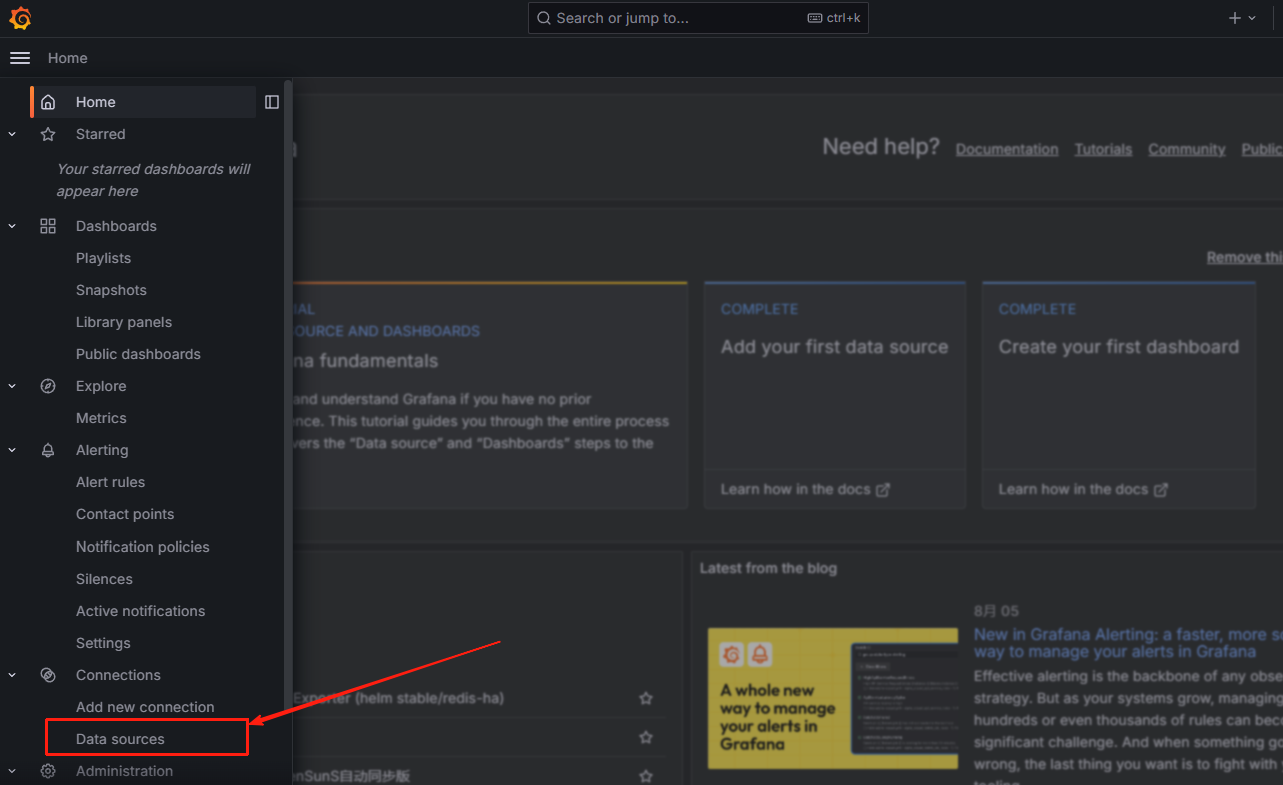
Task: Click the Connections plug icon
Action: pyautogui.click(x=48, y=675)
